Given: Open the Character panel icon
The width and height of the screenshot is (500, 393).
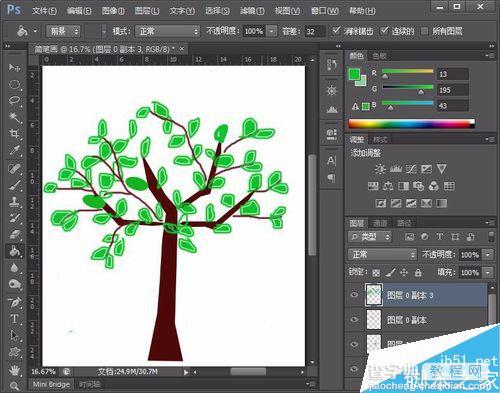Looking at the screenshot, I should 331,161.
